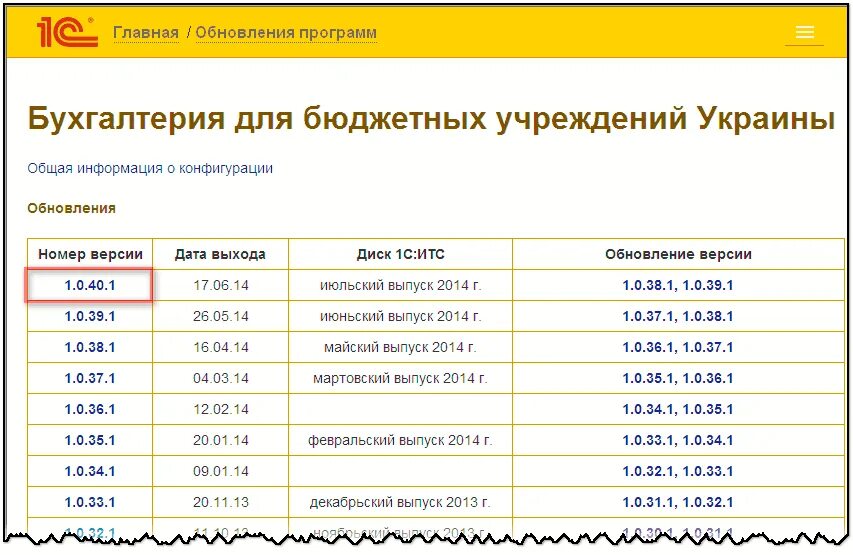Select the Обновление версии column header
This screenshot has height=555, width=853.
[678, 254]
